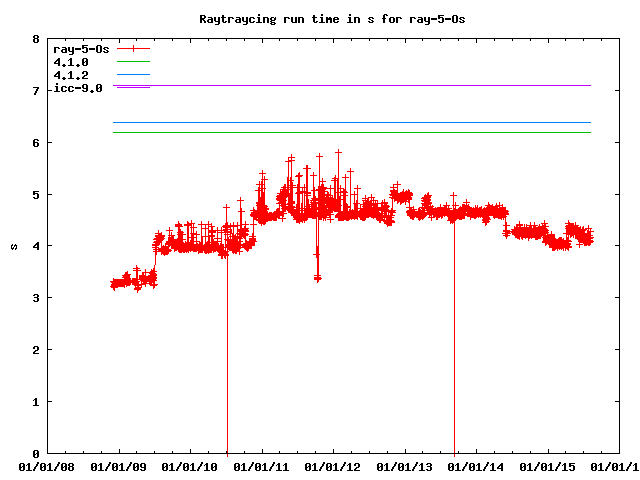Image resolution: width=640 pixels, height=480 pixels.
Task: Click the red legend sample line with marker
Action: click(133, 49)
